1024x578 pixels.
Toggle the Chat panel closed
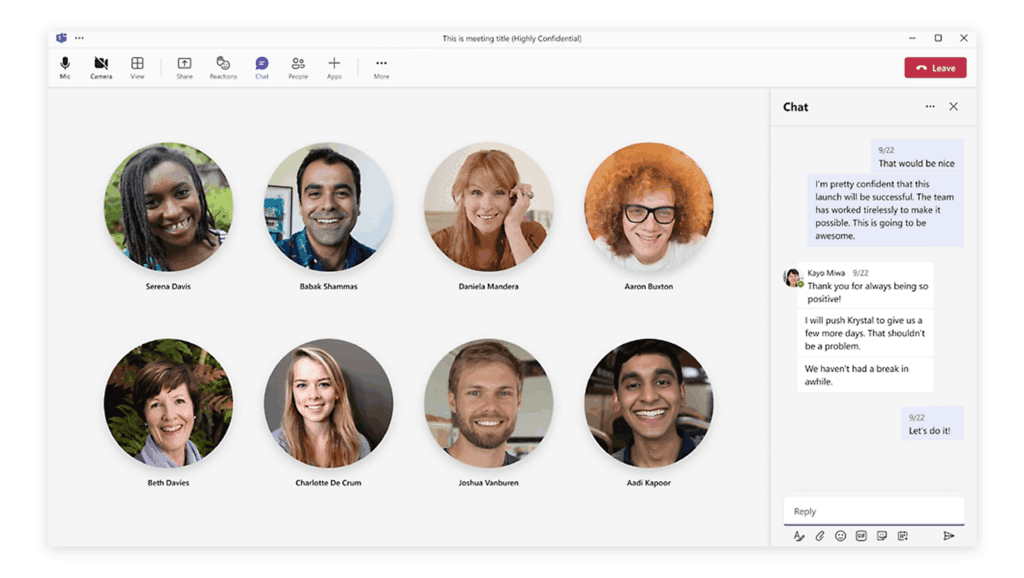953,106
